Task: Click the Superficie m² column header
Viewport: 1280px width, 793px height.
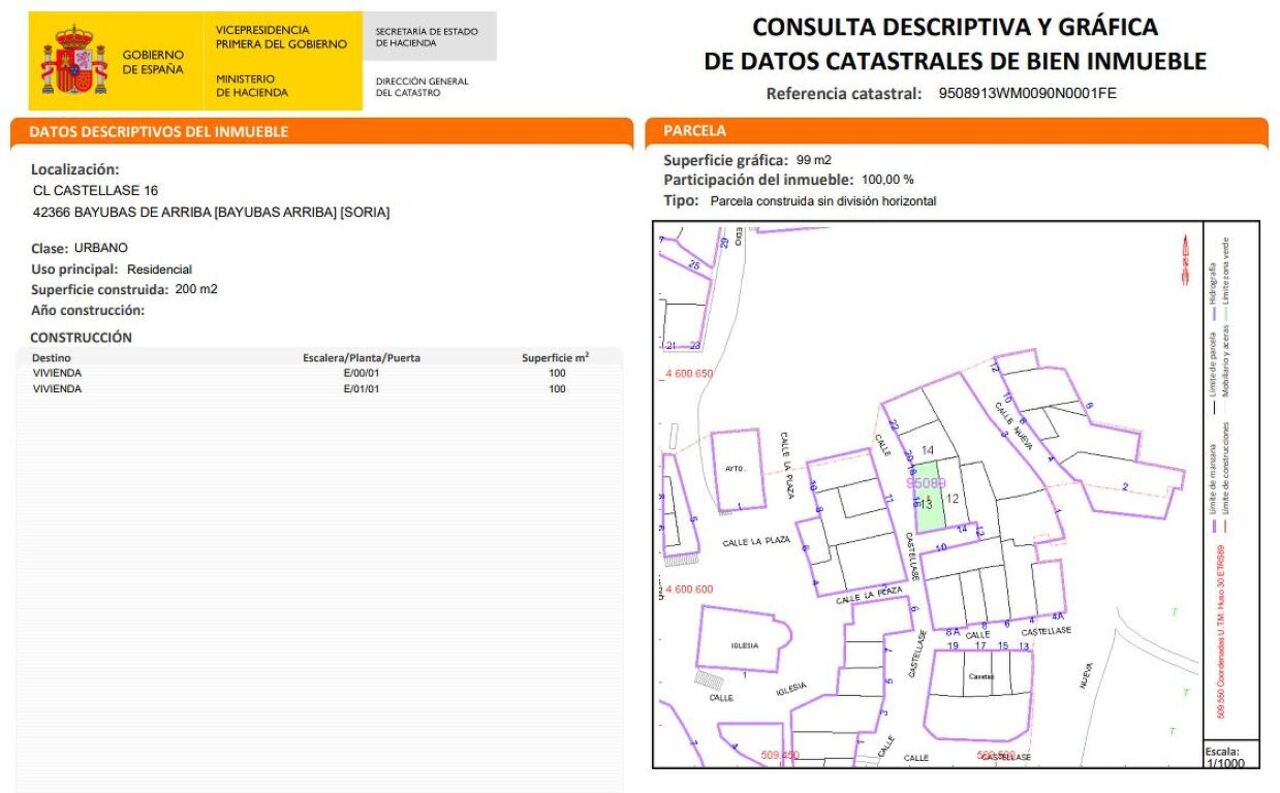Action: pyautogui.click(x=555, y=357)
